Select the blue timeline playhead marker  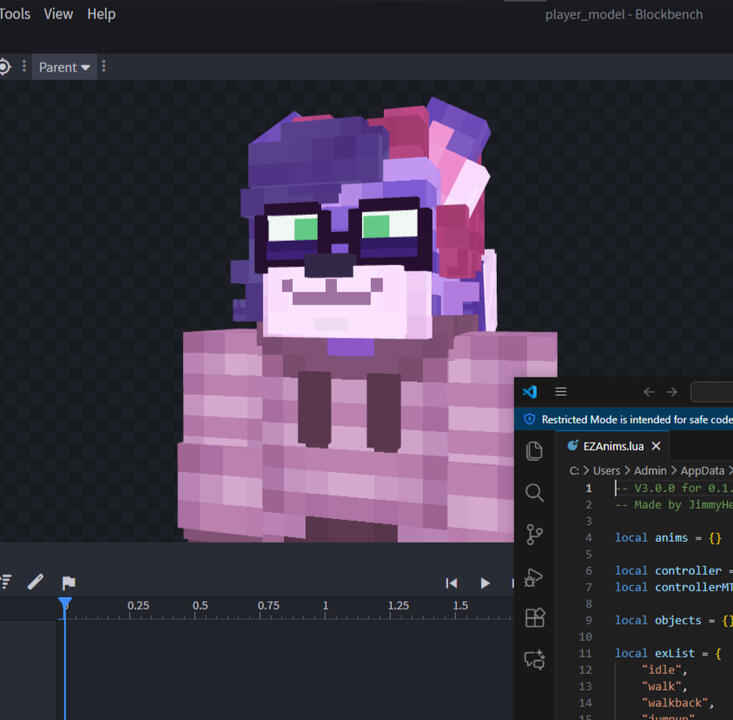coord(65,603)
